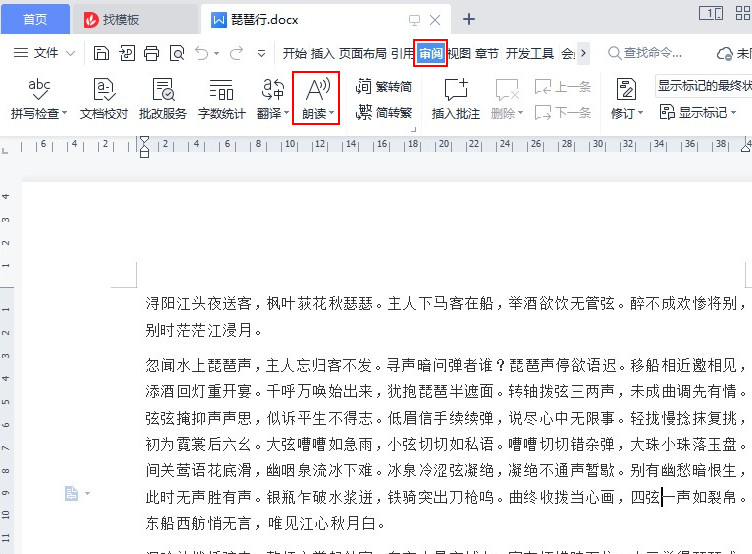Click the paragraph layout icon in the left margin
This screenshot has height=554, width=752.
pos(71,493)
